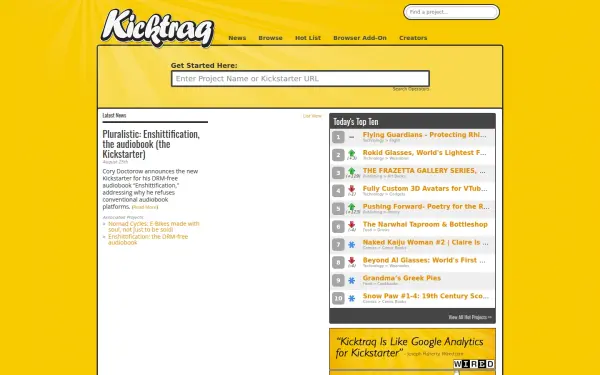Open Naked Kaiju Woman #2 project
This screenshot has height=375, width=600.
click(x=426, y=242)
